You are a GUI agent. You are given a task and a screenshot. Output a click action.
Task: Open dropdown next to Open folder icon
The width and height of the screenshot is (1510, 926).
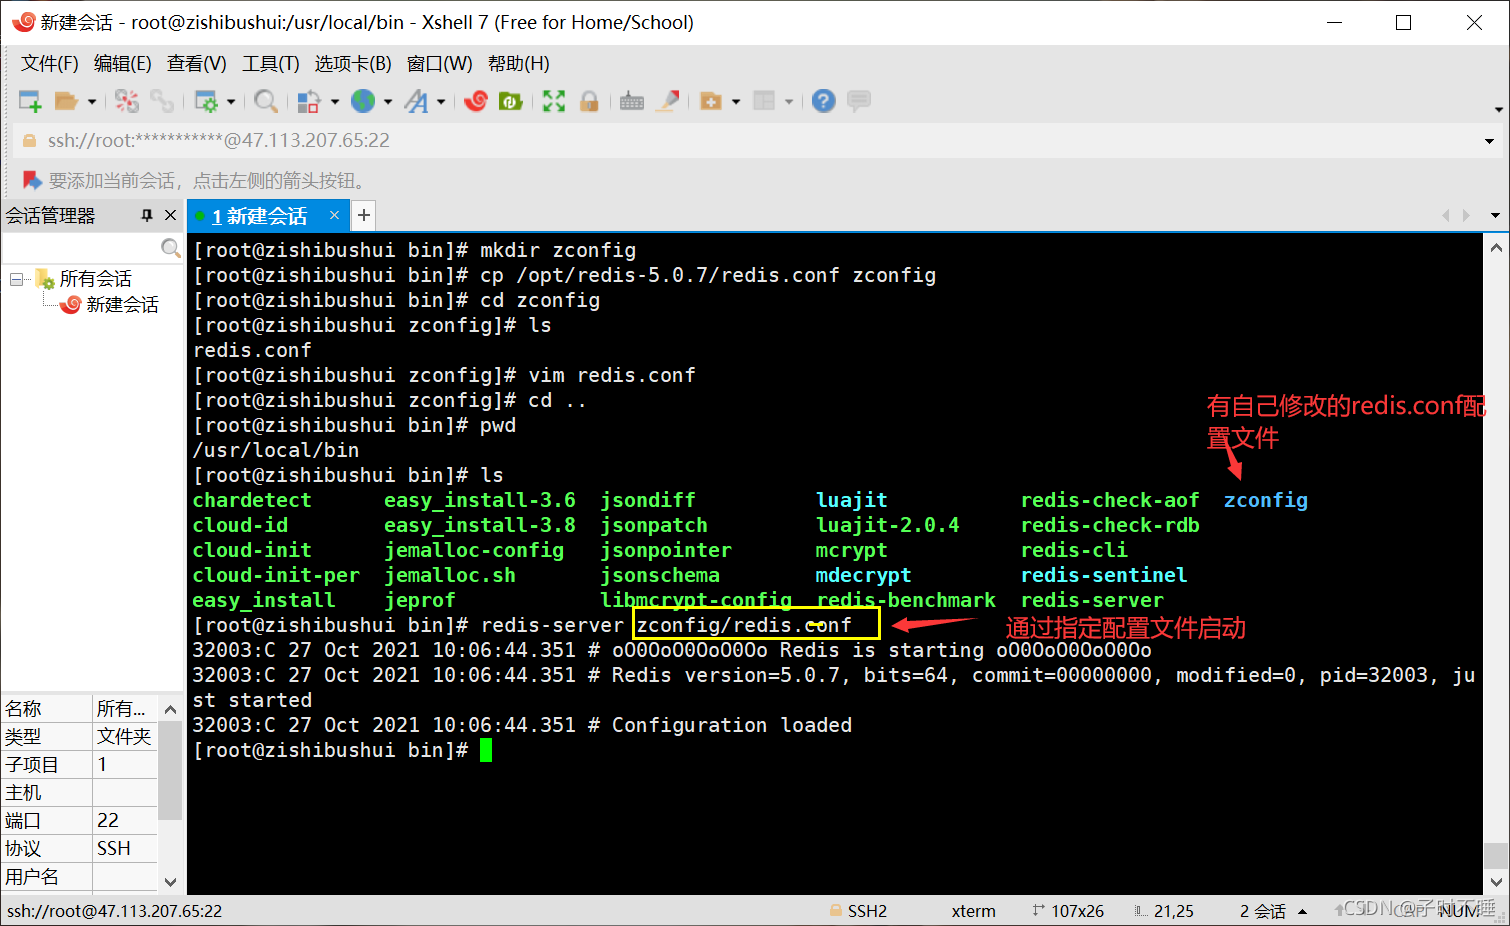point(91,101)
